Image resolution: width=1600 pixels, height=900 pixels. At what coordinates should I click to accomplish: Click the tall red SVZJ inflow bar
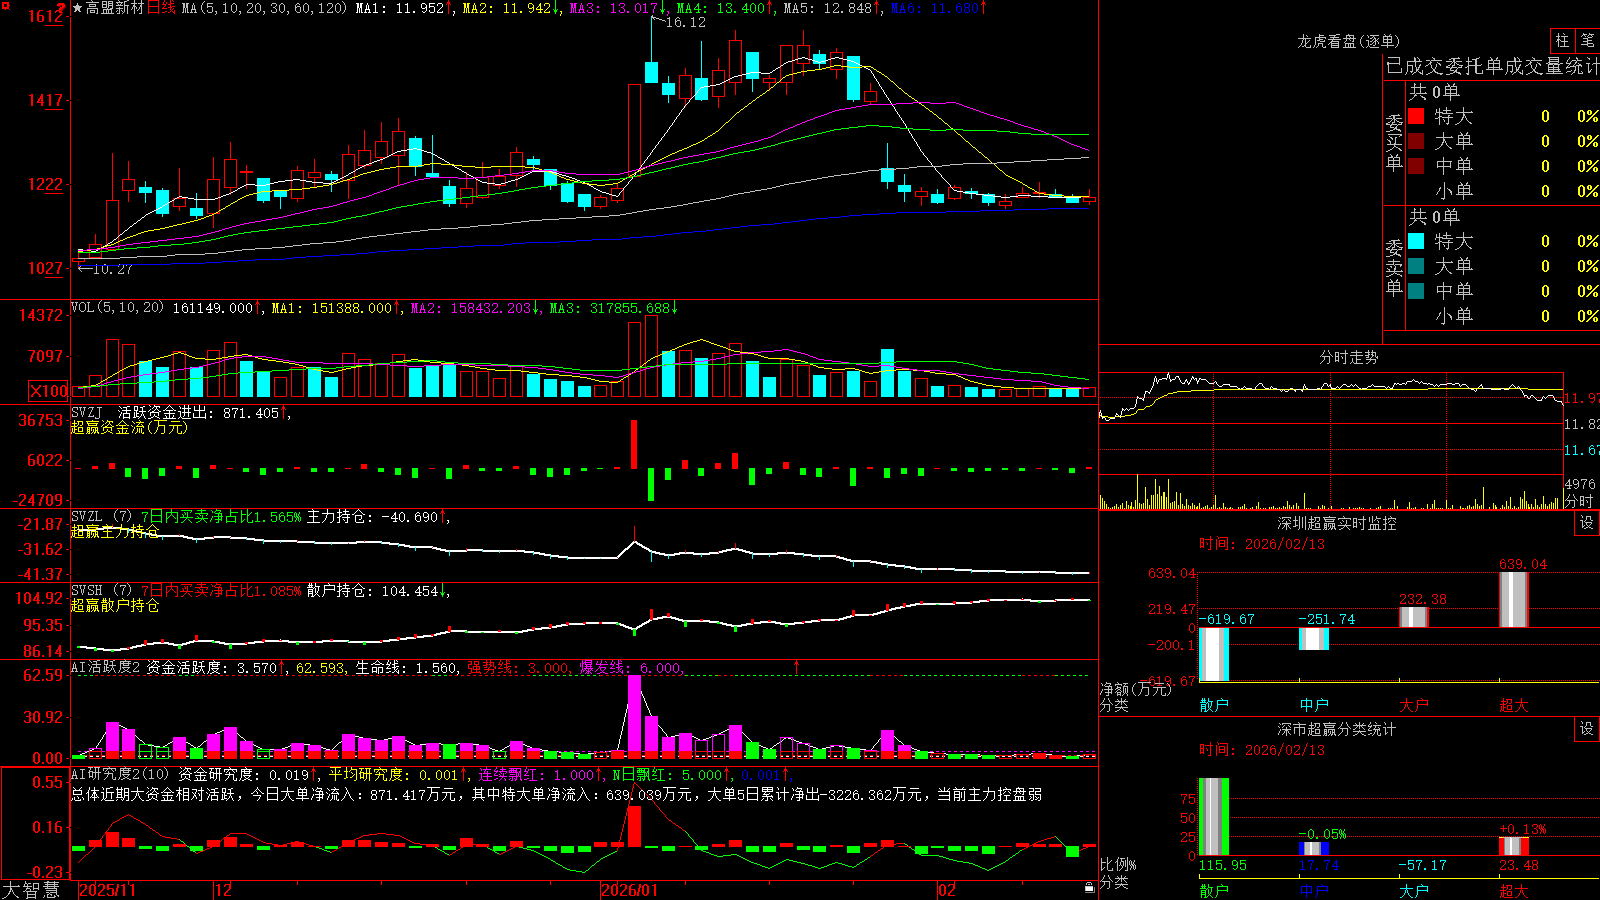(634, 444)
